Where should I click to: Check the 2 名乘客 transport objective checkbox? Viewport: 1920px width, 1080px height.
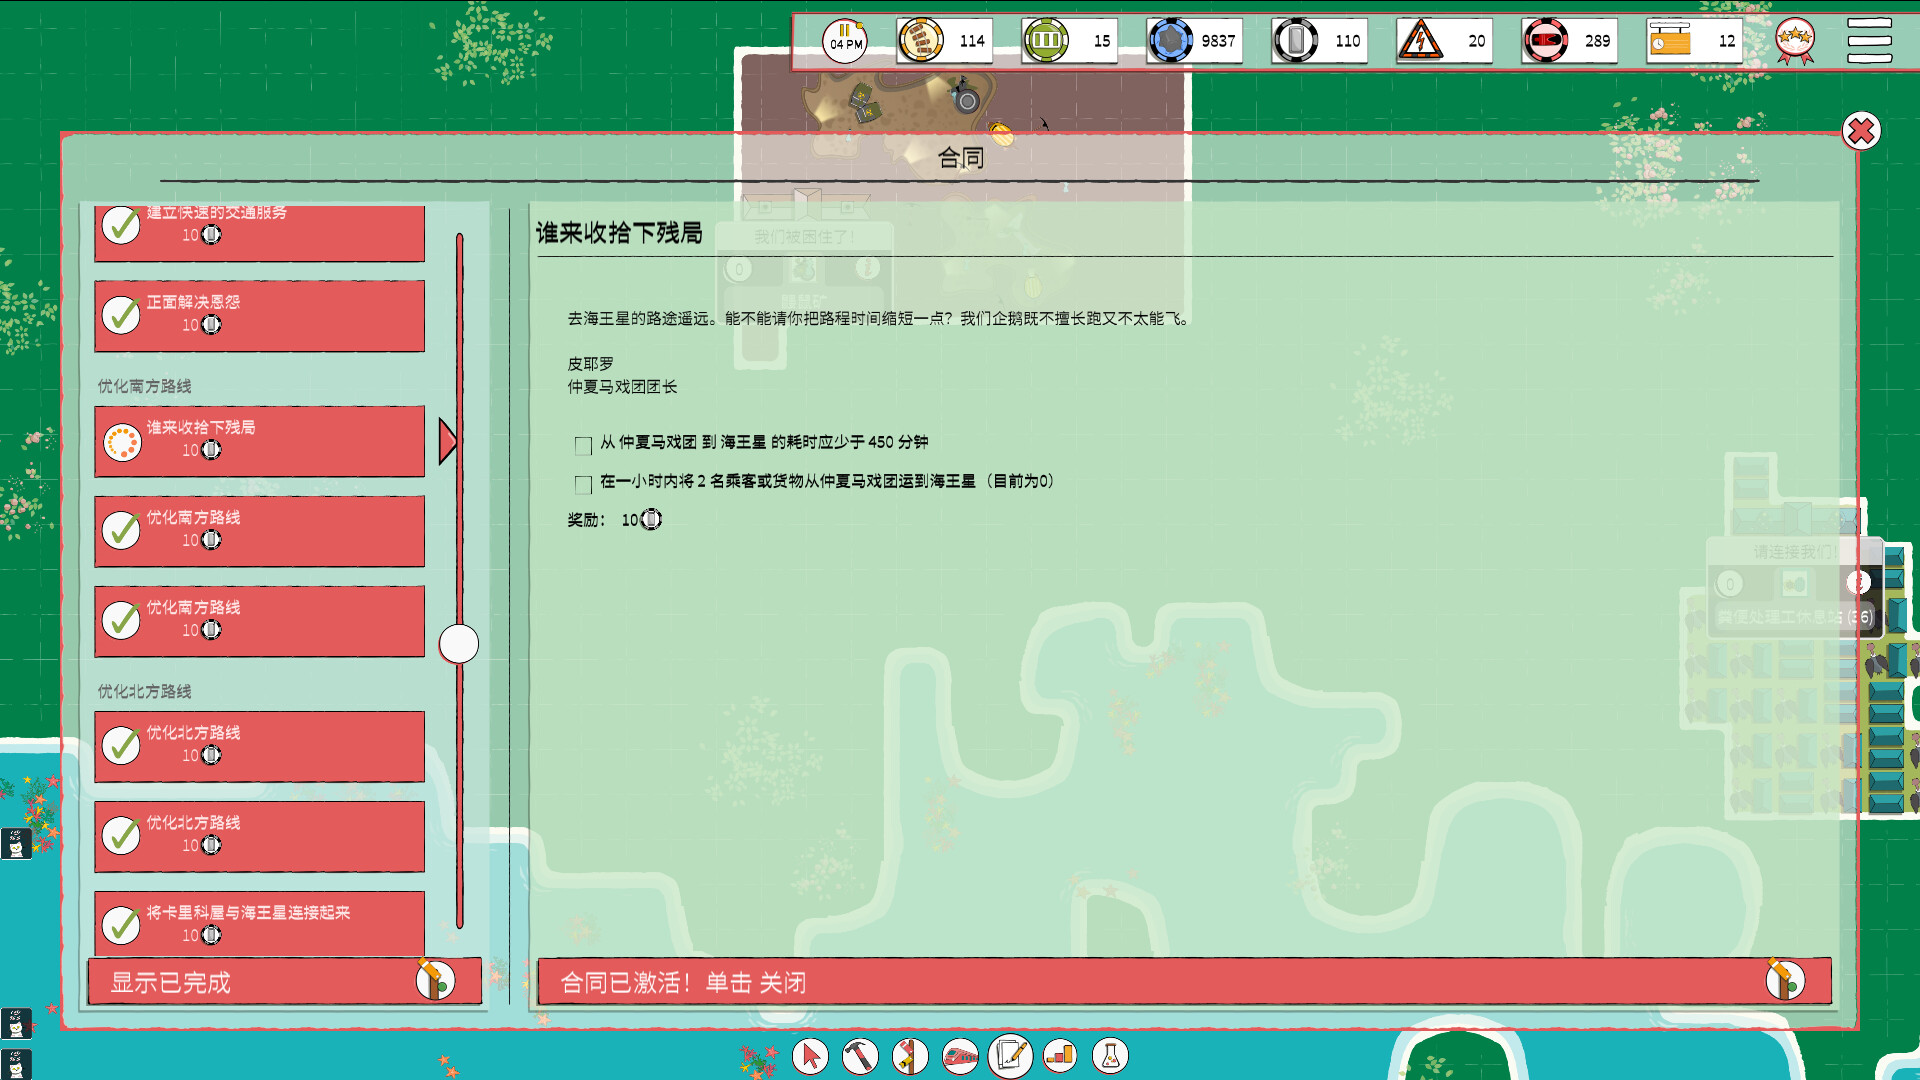point(583,484)
